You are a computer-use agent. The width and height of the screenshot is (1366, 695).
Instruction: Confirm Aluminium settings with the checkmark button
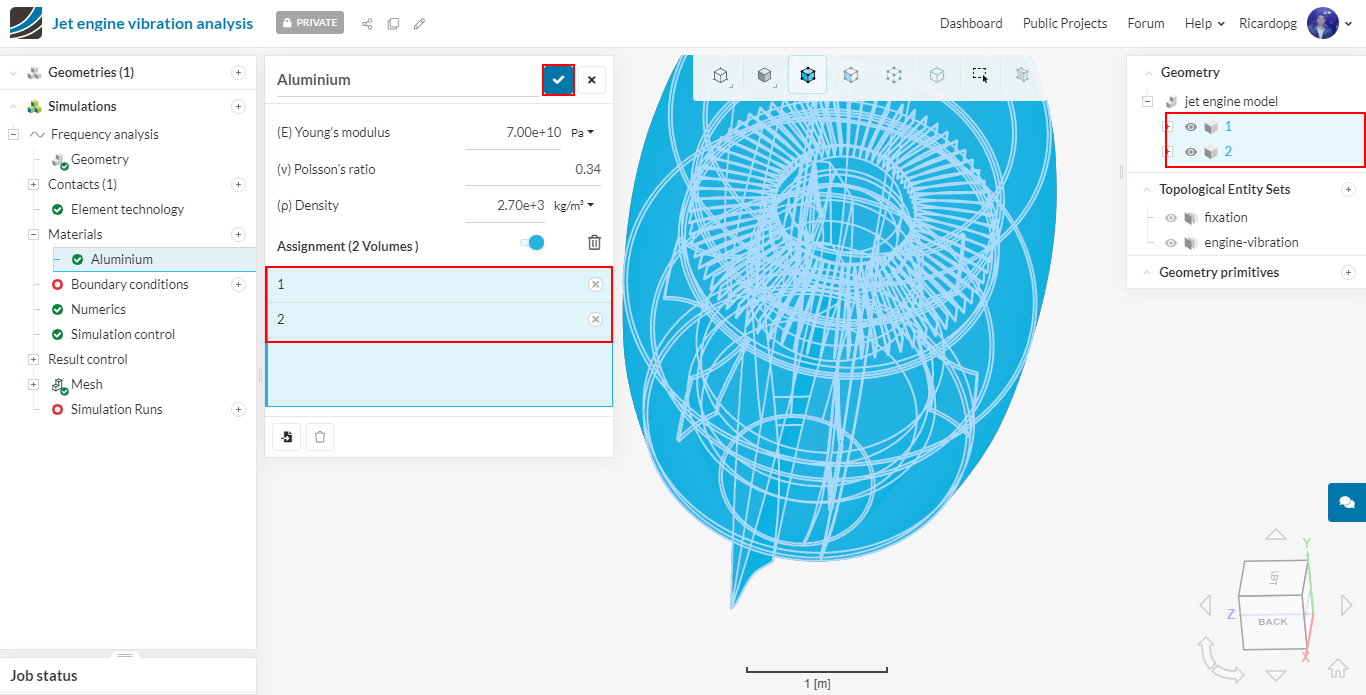[x=558, y=80]
